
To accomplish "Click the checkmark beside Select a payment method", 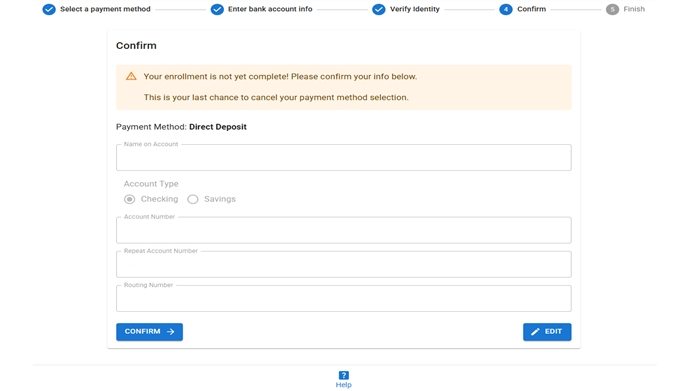I will tap(49, 9).
